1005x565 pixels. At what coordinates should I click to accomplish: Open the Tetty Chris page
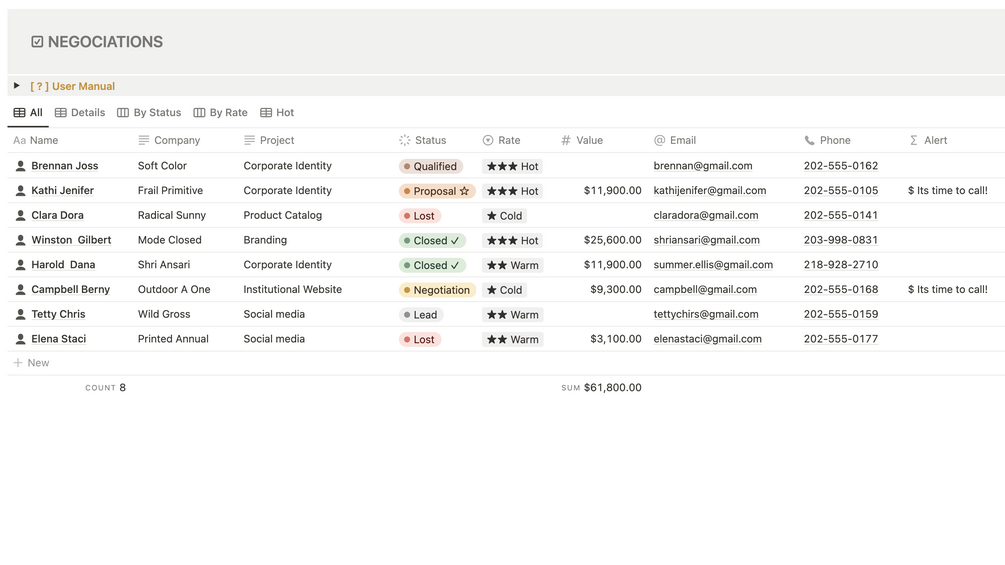(x=58, y=314)
